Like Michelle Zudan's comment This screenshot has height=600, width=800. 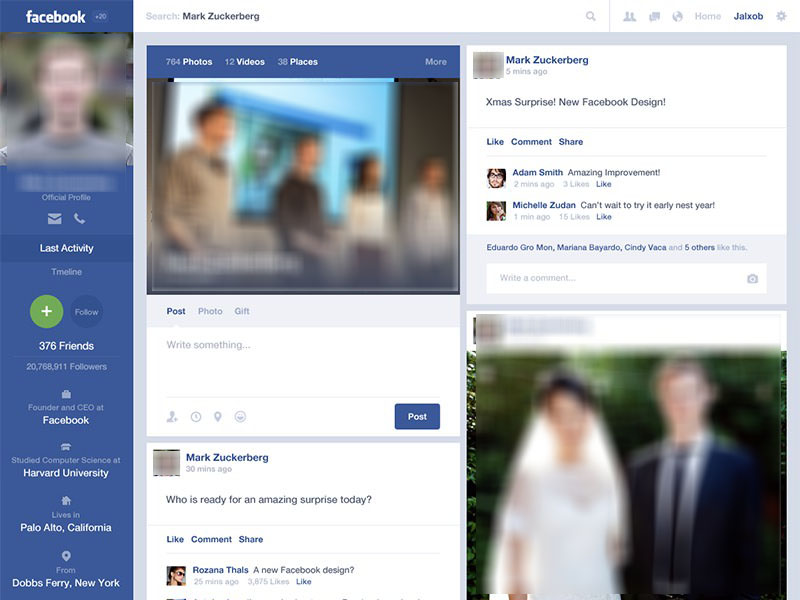click(x=604, y=217)
